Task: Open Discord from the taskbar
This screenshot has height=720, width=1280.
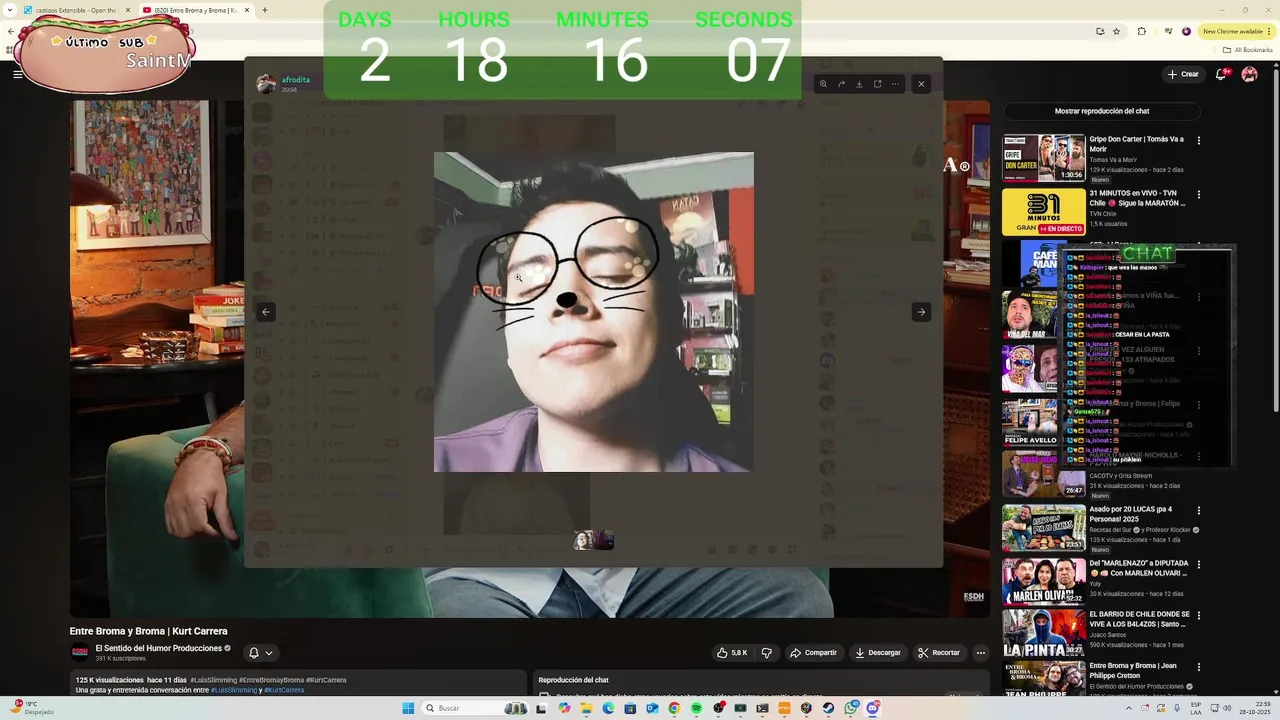Action: pyautogui.click(x=872, y=708)
